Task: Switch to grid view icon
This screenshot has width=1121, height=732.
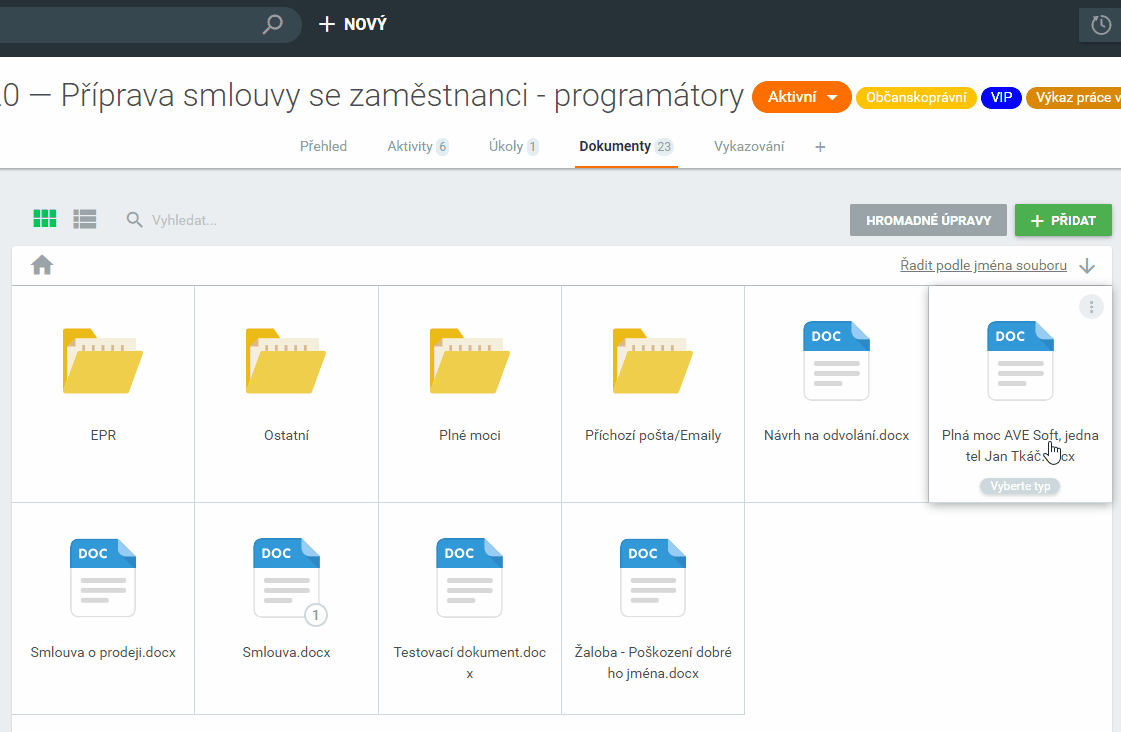Action: click(45, 219)
